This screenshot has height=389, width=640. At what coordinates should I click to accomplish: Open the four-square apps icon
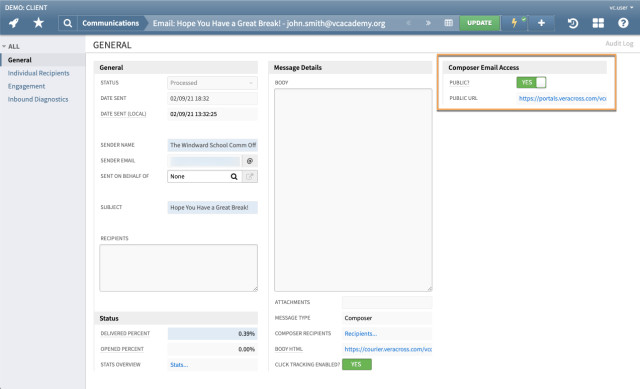click(598, 23)
